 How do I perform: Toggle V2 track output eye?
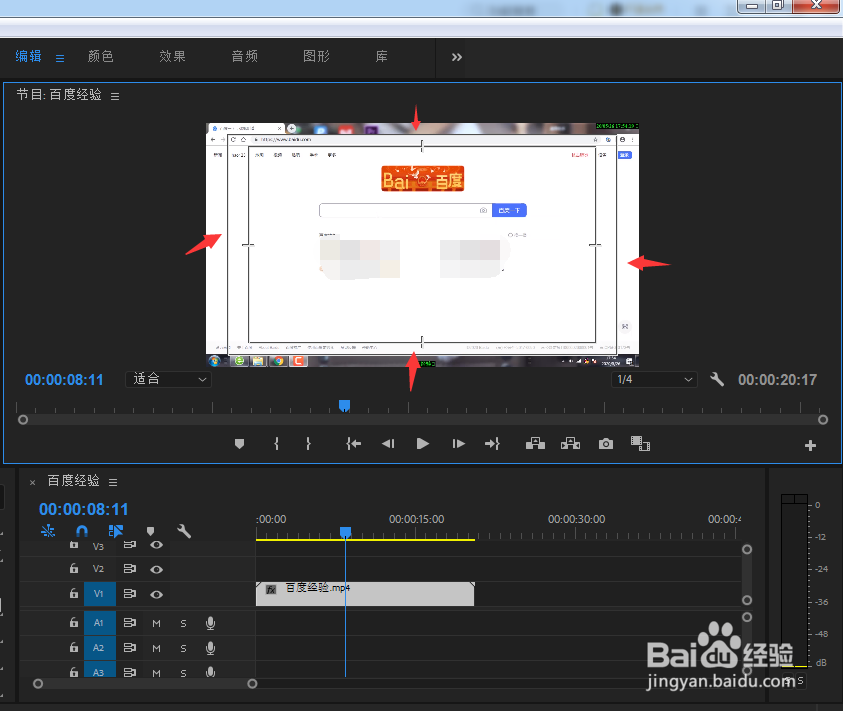tap(156, 569)
